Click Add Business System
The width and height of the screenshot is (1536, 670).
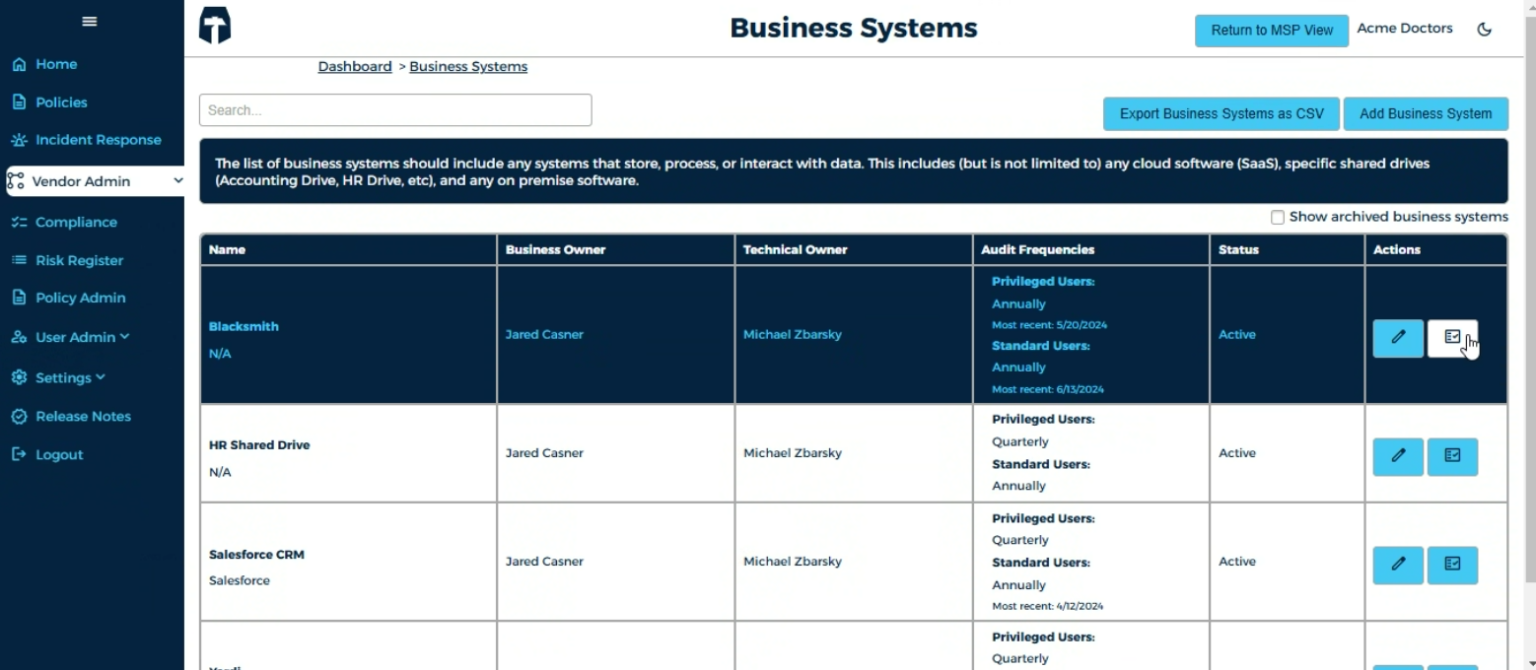pyautogui.click(x=1426, y=113)
